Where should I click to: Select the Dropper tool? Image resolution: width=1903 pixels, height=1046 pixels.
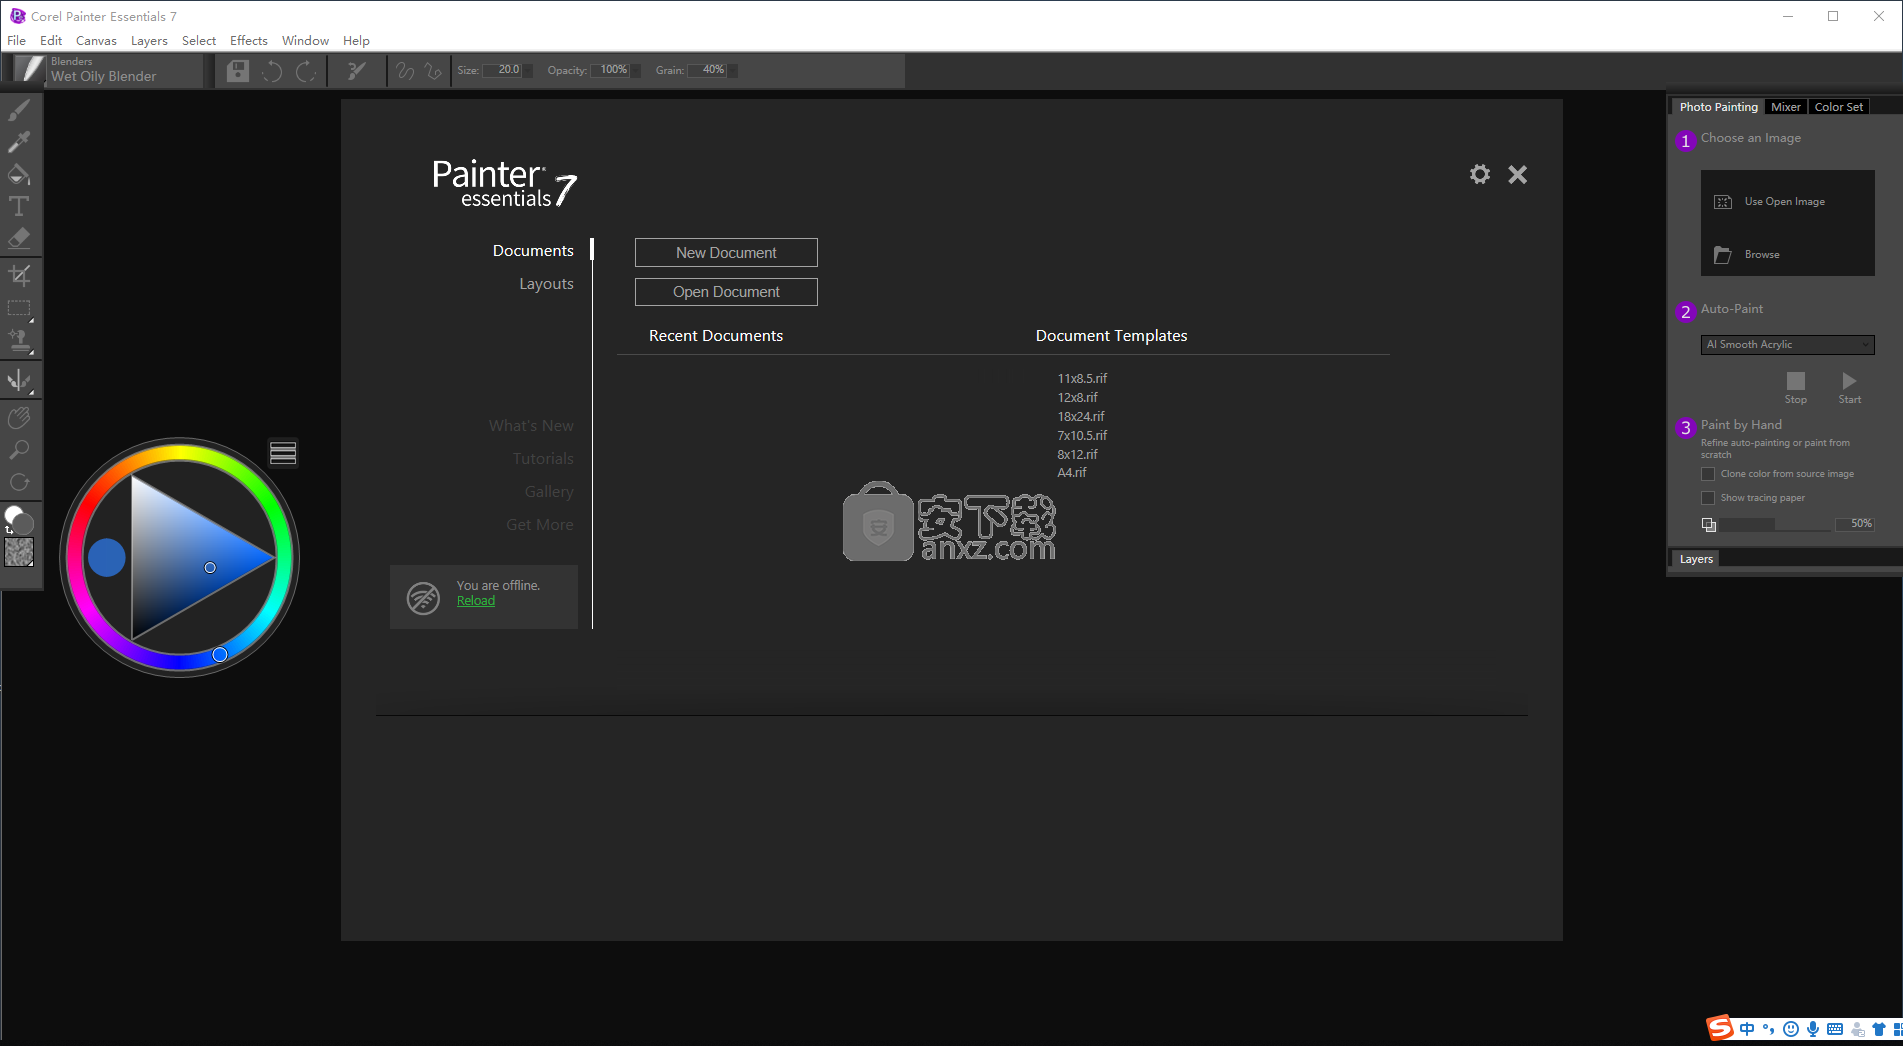pos(19,142)
